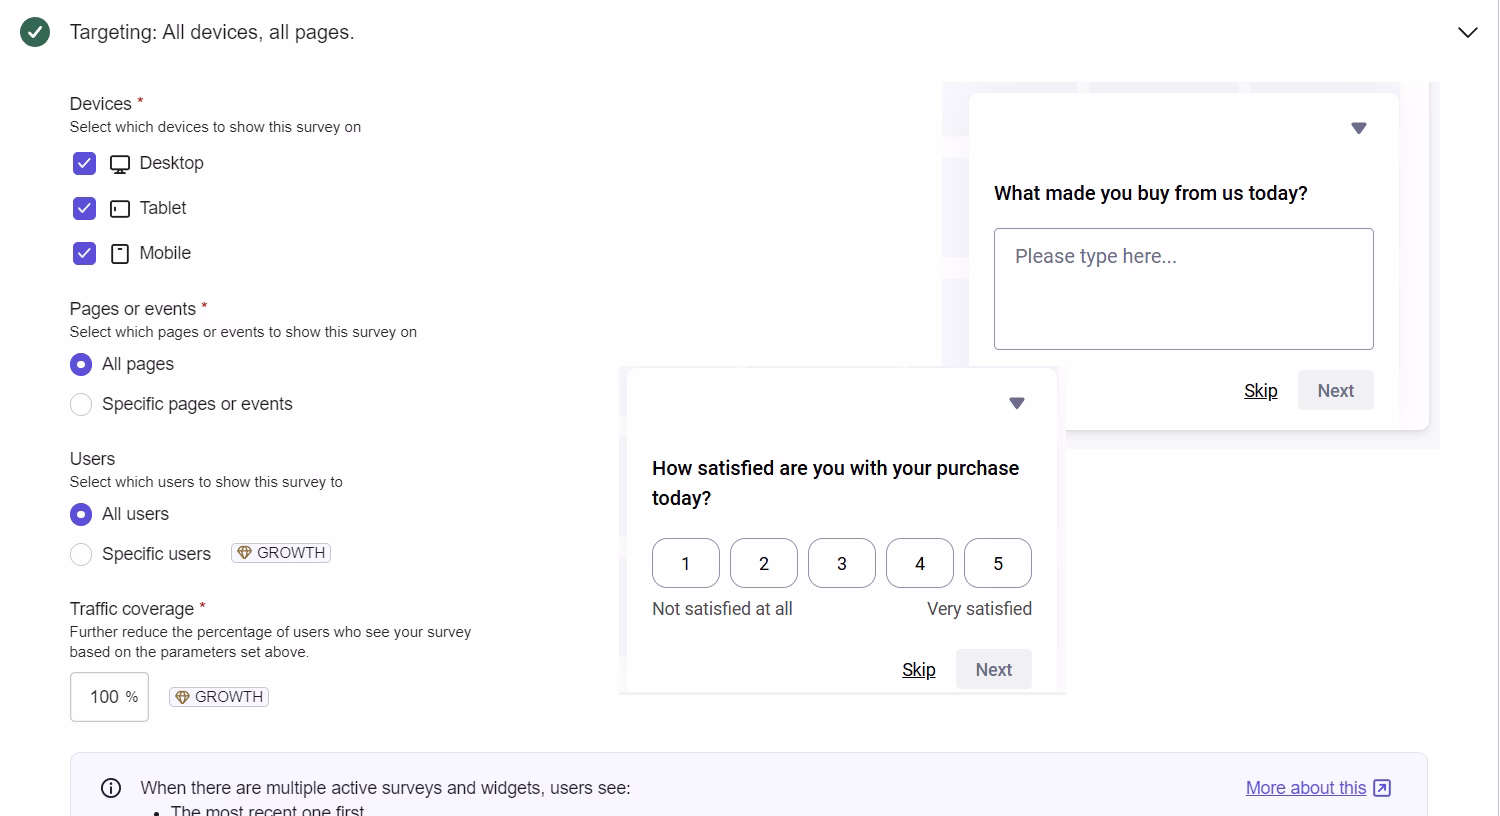
Task: Uncheck the Desktop device checkbox
Action: click(x=84, y=163)
